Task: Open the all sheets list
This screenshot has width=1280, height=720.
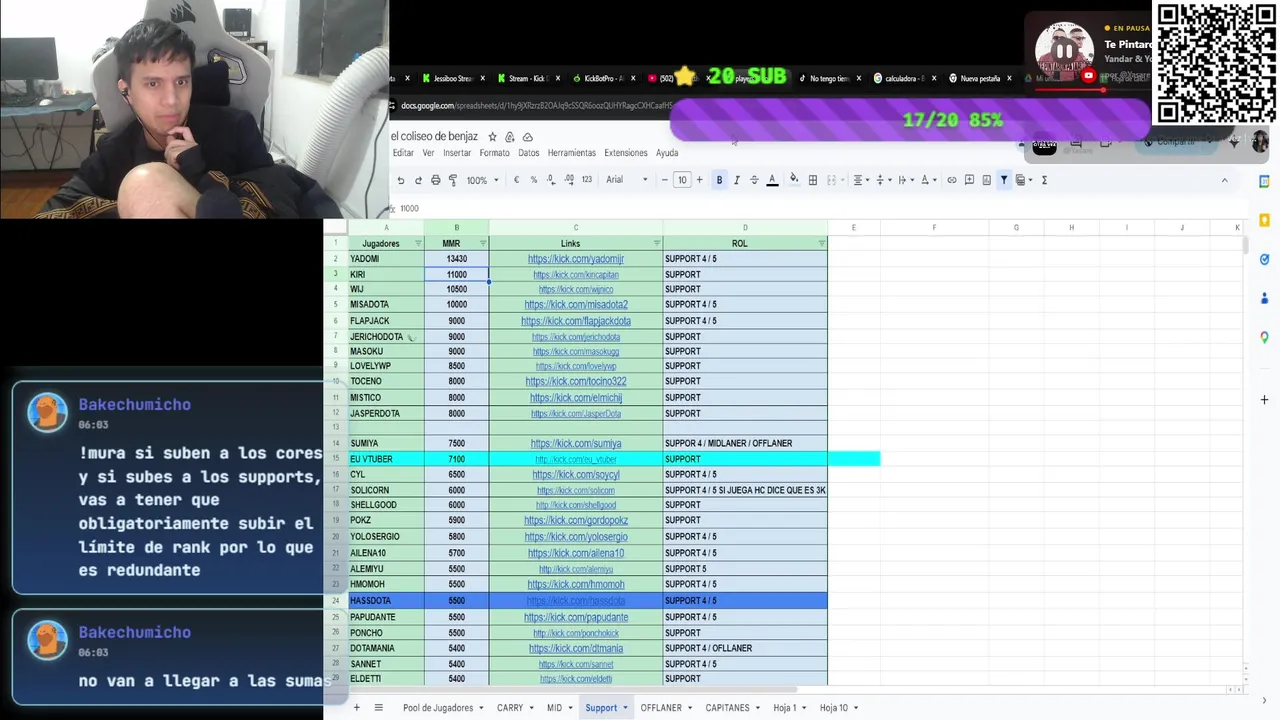Action: point(378,708)
